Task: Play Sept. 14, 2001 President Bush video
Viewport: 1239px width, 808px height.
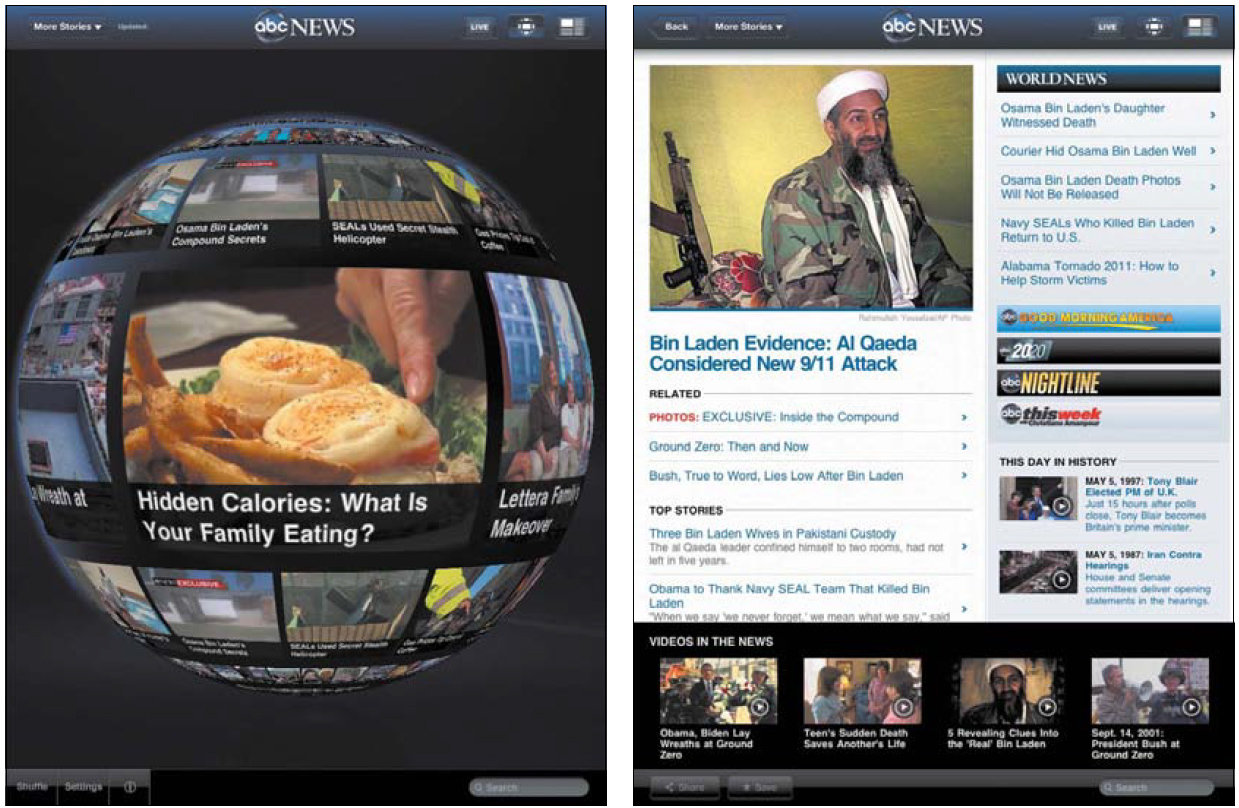Action: click(1149, 690)
